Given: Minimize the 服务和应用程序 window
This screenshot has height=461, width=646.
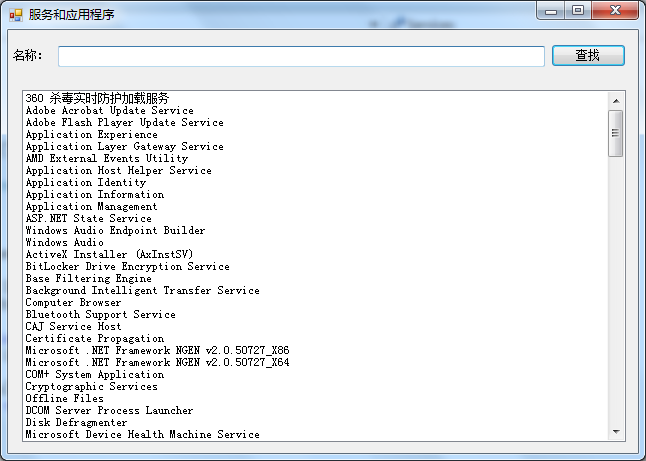Looking at the screenshot, I should pyautogui.click(x=550, y=10).
